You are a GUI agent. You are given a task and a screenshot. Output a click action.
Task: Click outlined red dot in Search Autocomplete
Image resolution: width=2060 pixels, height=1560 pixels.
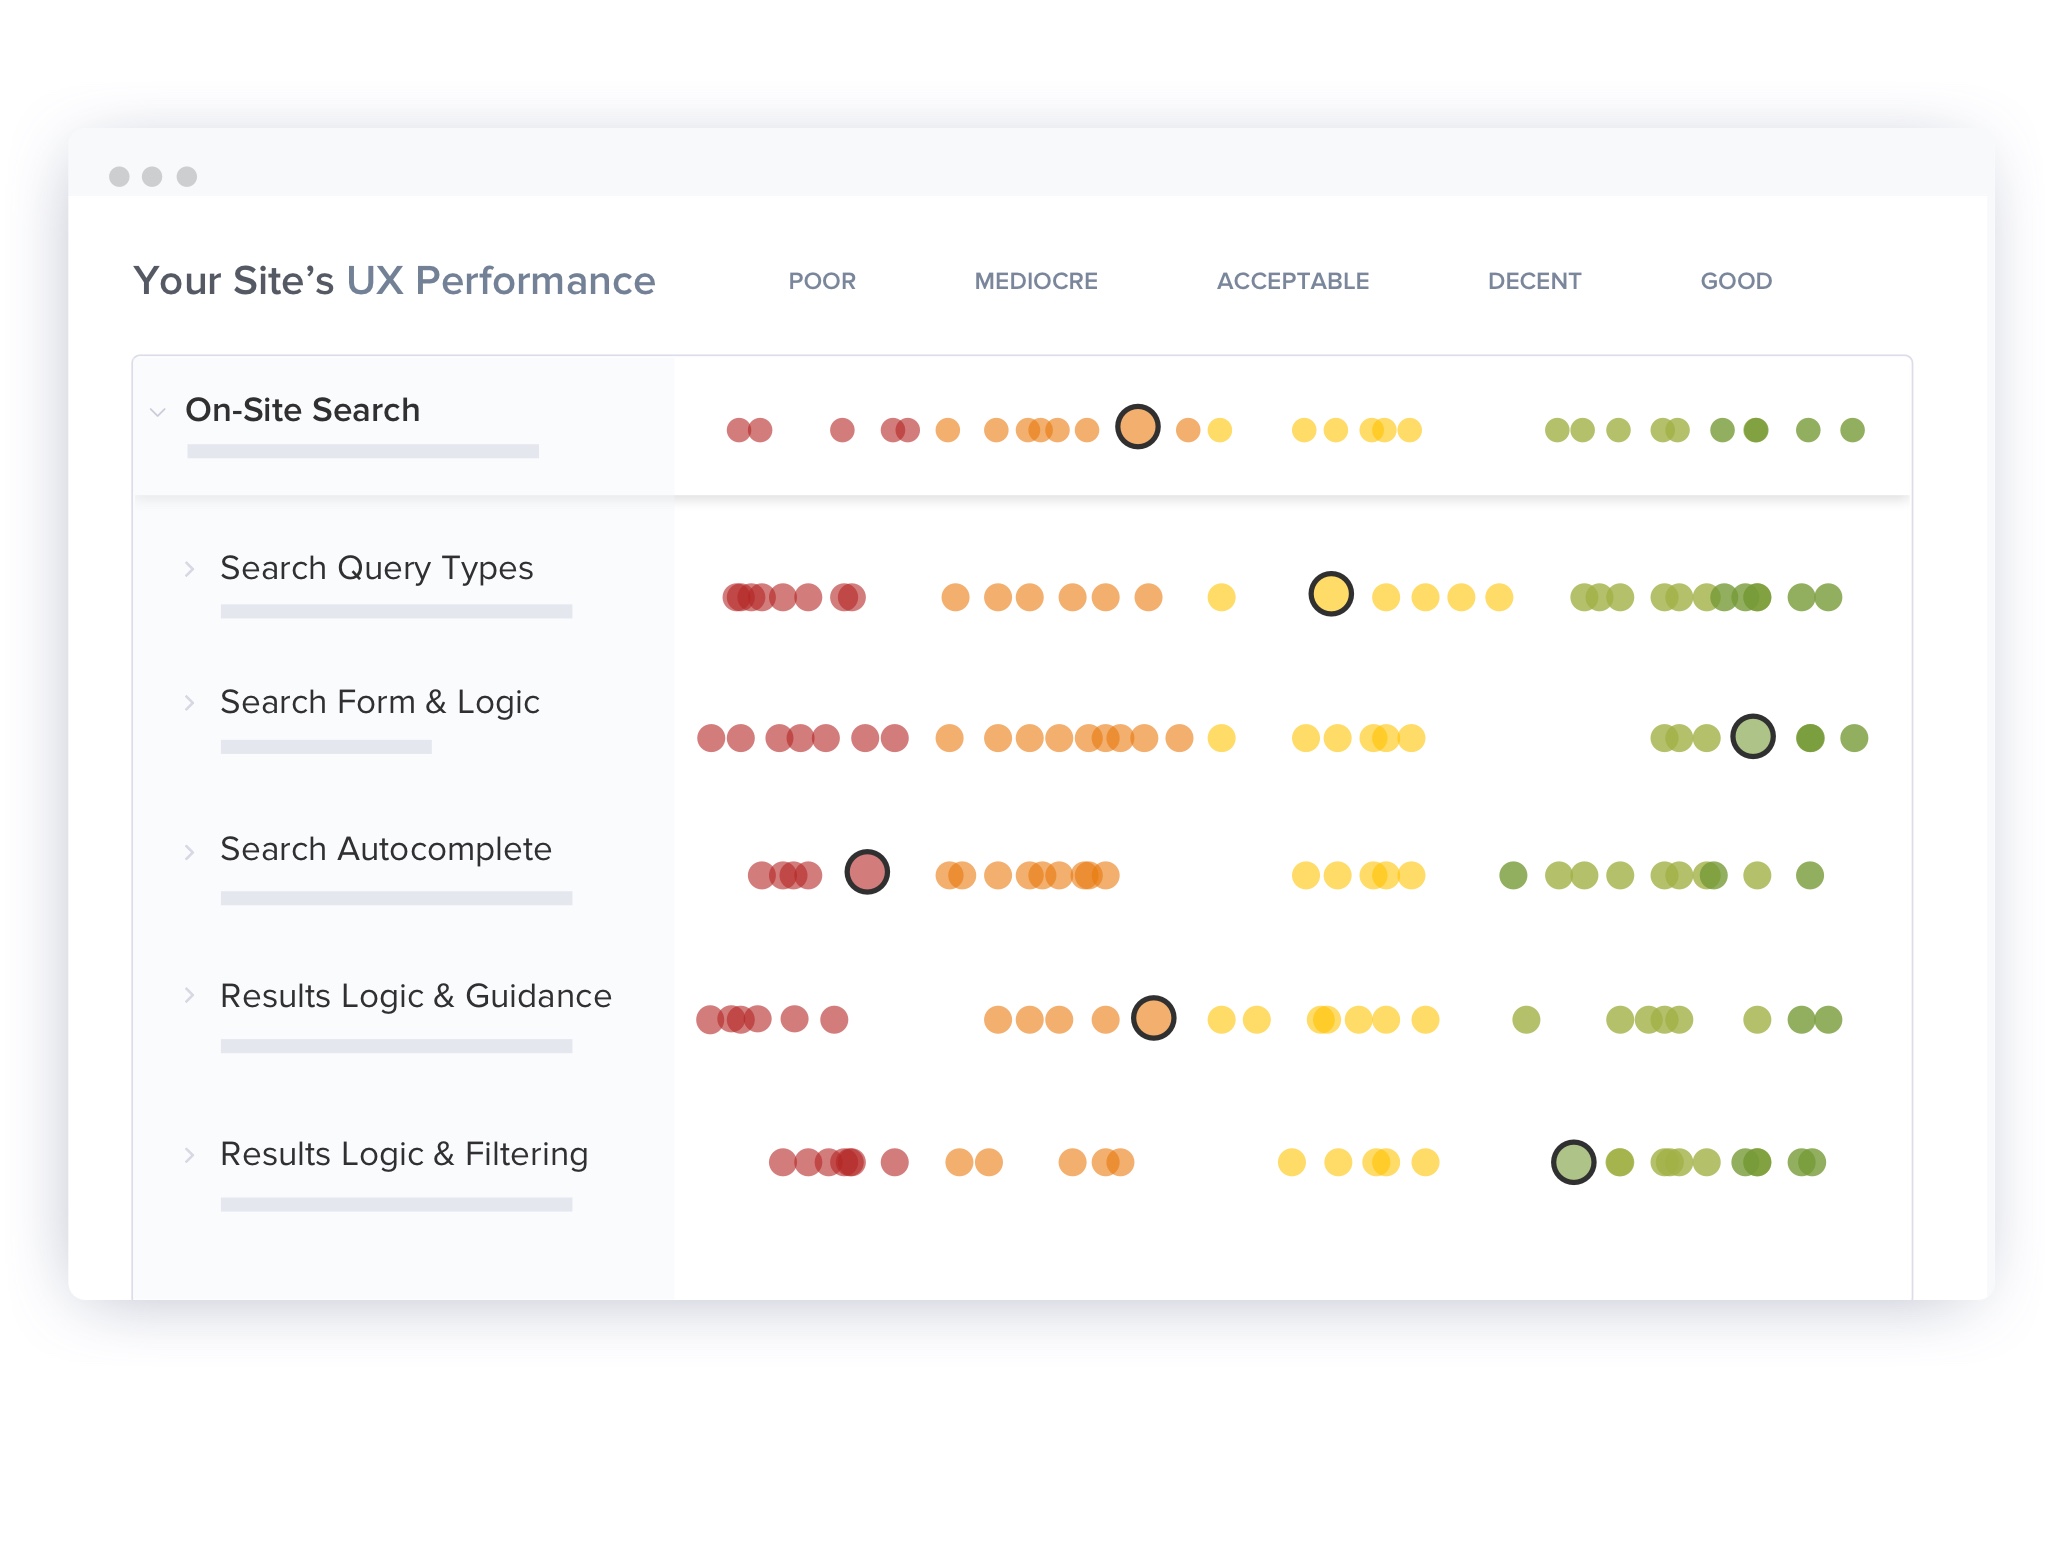[866, 872]
